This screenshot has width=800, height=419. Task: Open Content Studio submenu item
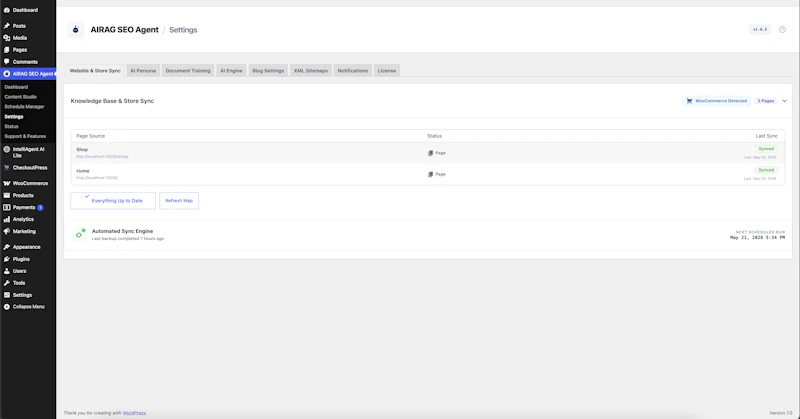(x=20, y=97)
